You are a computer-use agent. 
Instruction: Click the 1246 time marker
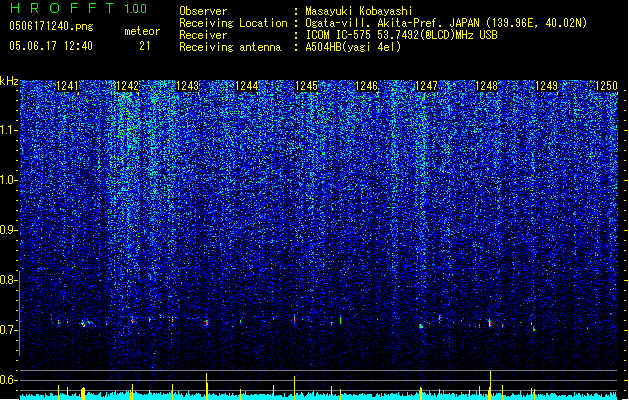tap(367, 86)
